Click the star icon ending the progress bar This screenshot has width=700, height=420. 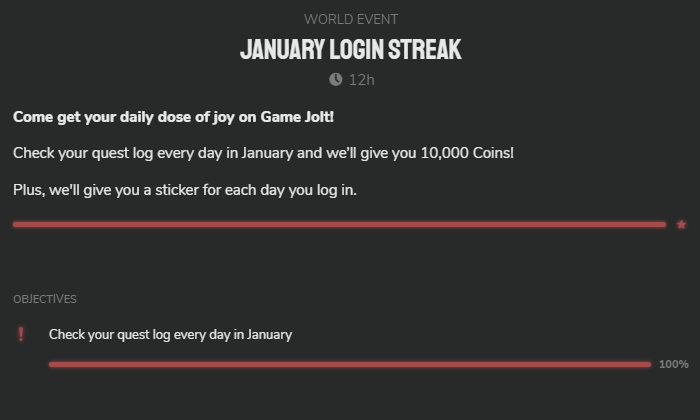681,225
